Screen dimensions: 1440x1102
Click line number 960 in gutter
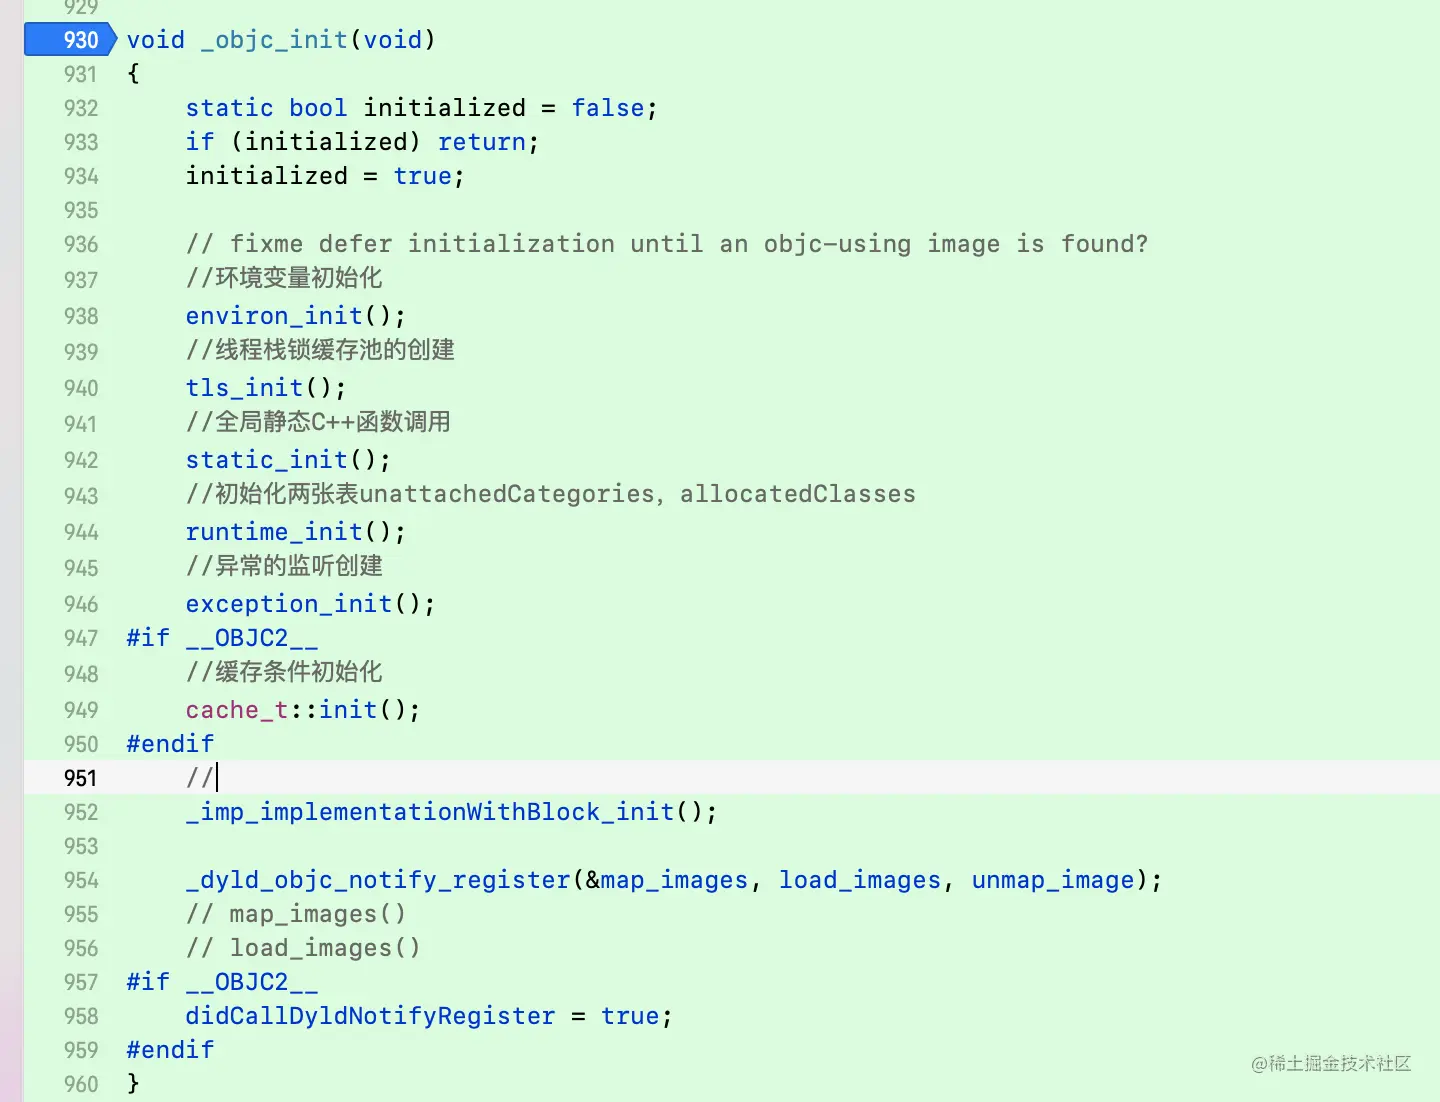pyautogui.click(x=81, y=1084)
